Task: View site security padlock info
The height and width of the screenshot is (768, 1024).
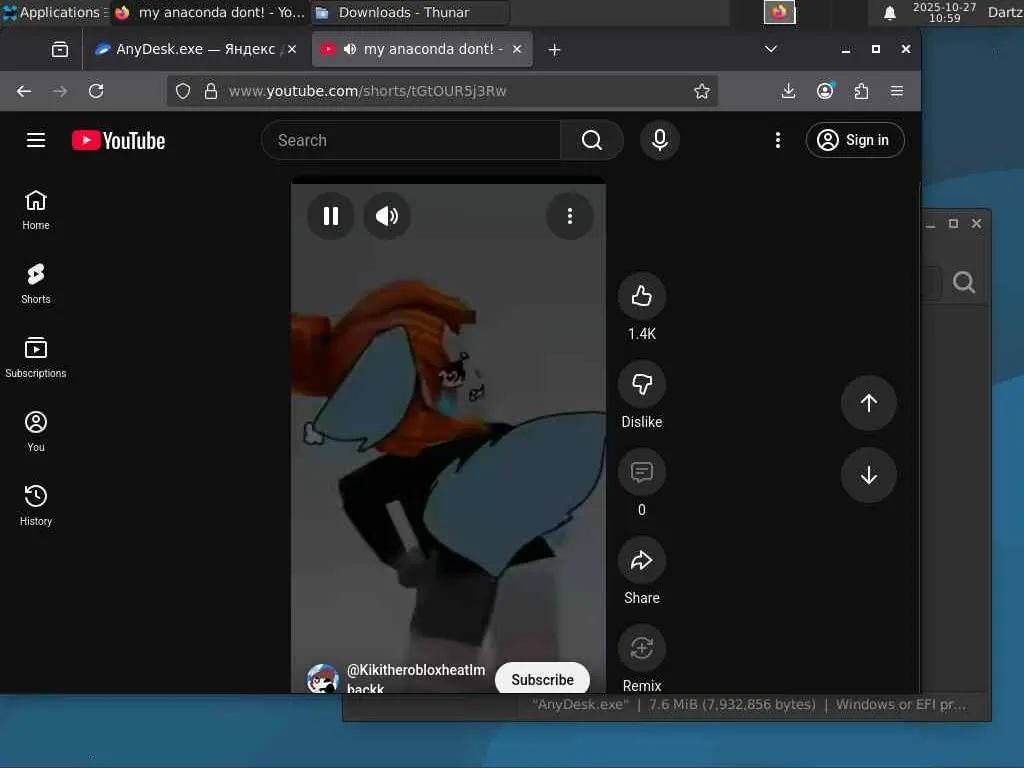Action: pyautogui.click(x=210, y=91)
